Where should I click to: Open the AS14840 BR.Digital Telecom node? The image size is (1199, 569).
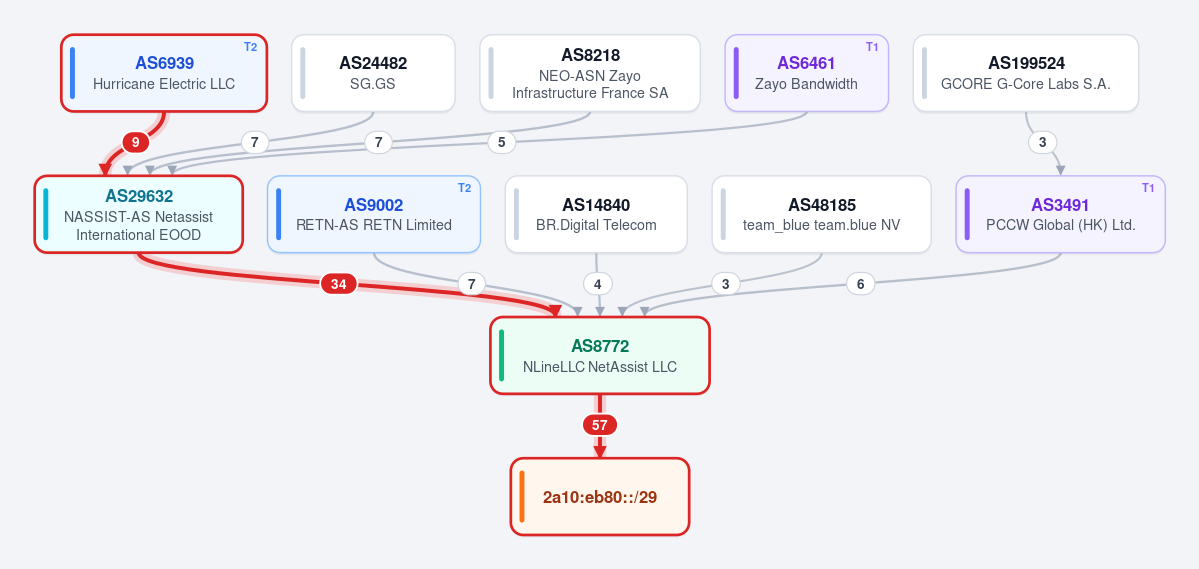point(596,214)
